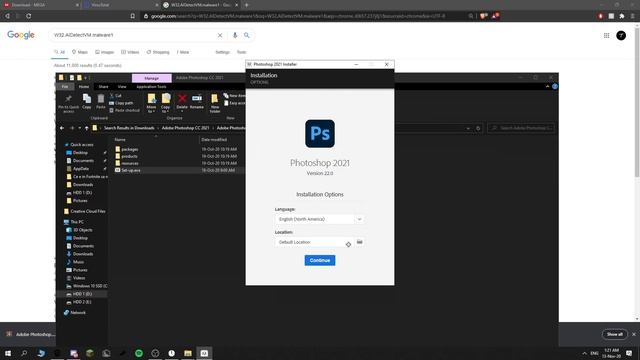This screenshot has width=640, height=360.
Task: Select 3D Objects under This PC
Action: pos(82,230)
